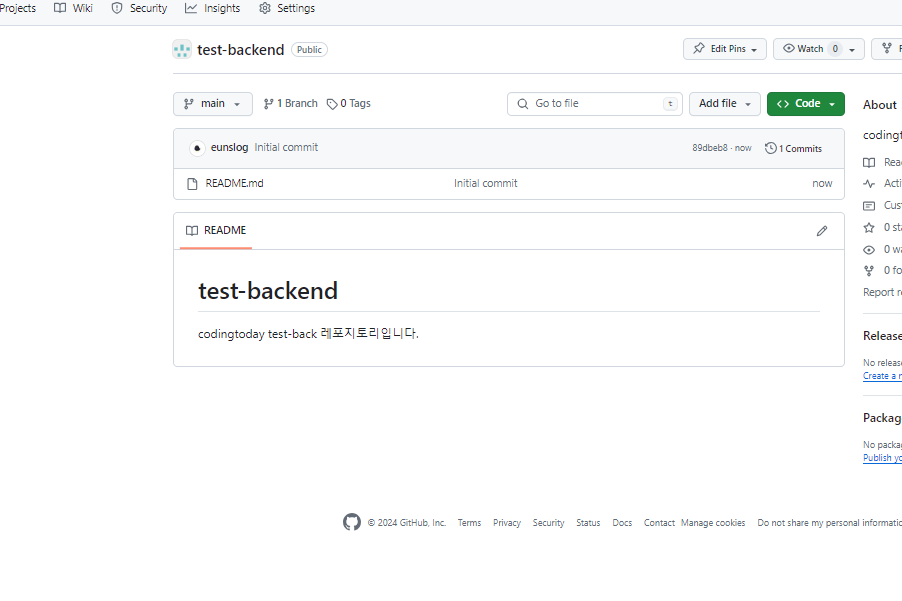Image resolution: width=902 pixels, height=601 pixels.
Task: Open the README.md file
Action: [x=234, y=183]
